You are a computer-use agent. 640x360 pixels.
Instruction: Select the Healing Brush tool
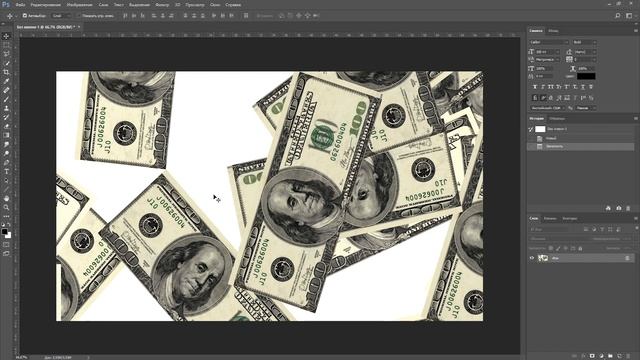click(x=6, y=90)
